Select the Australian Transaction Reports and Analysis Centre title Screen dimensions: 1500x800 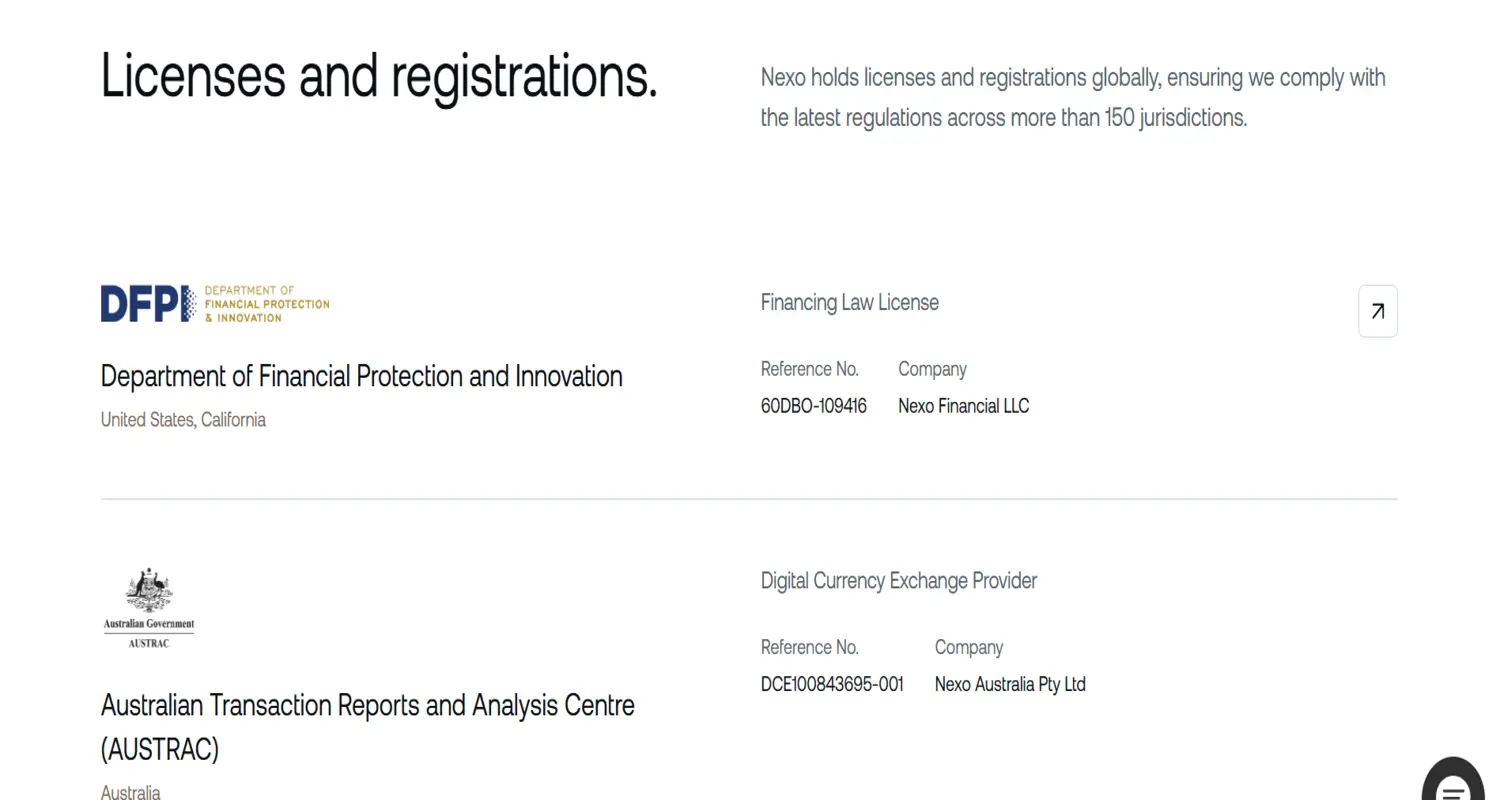click(x=367, y=706)
